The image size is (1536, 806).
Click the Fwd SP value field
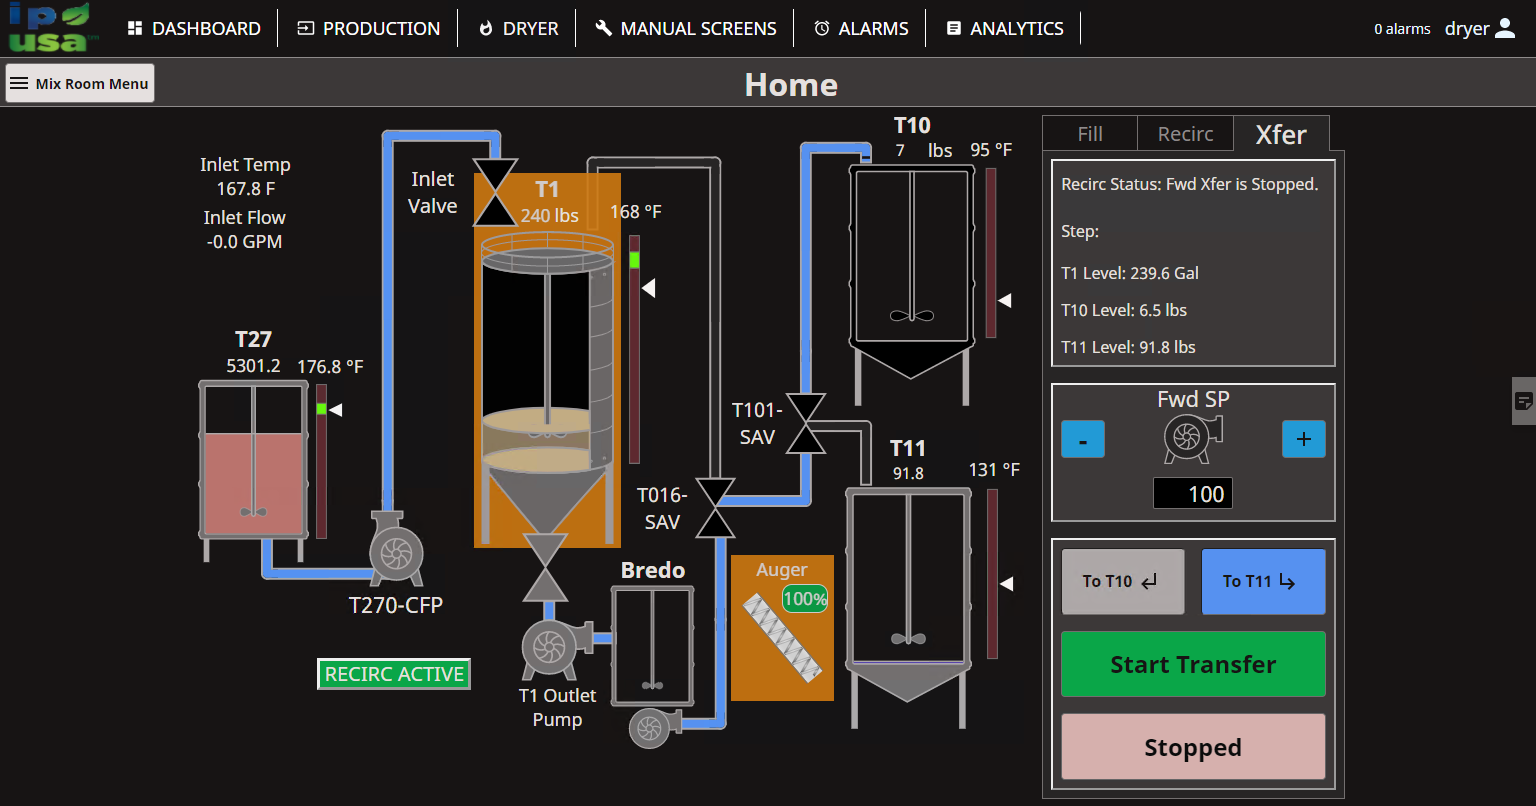pos(1192,493)
